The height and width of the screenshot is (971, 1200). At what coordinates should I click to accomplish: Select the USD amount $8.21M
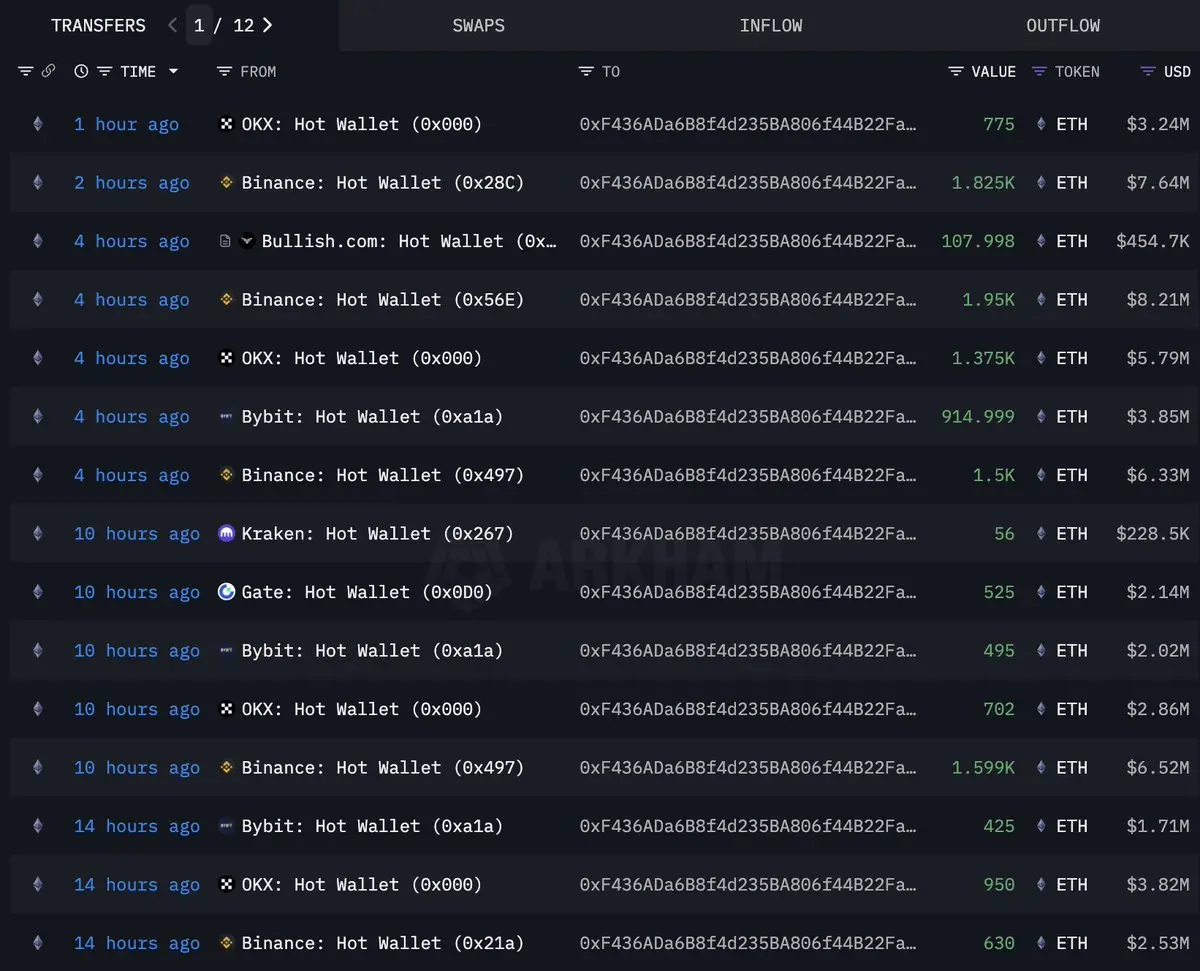tap(1158, 299)
